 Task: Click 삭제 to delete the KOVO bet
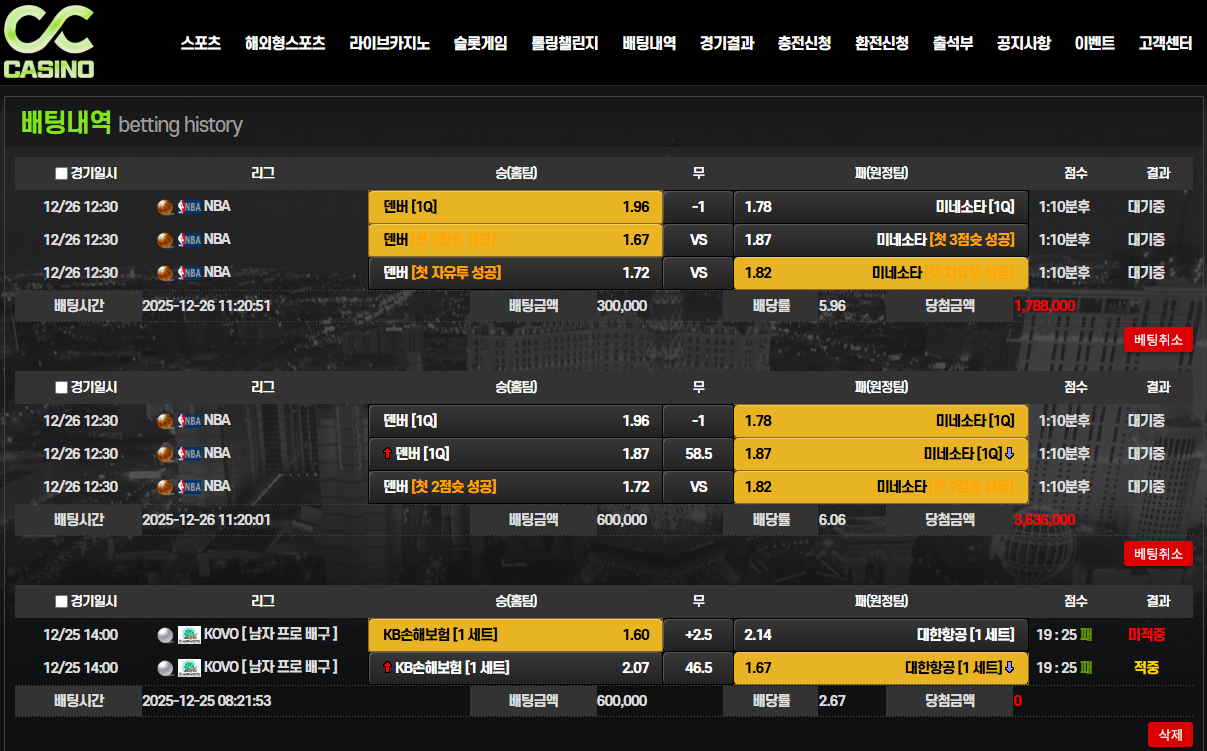1169,734
